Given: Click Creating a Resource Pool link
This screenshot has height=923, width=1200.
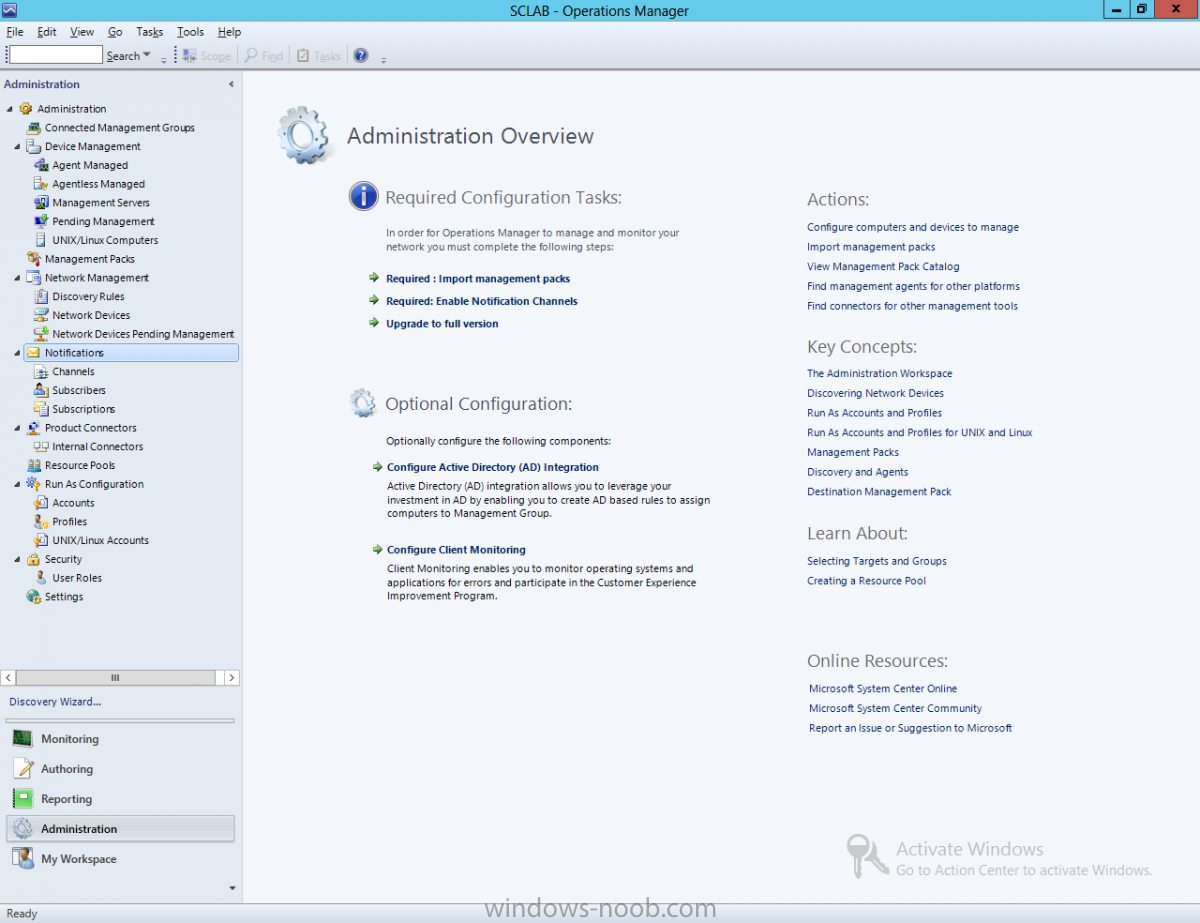Looking at the screenshot, I should coord(867,581).
